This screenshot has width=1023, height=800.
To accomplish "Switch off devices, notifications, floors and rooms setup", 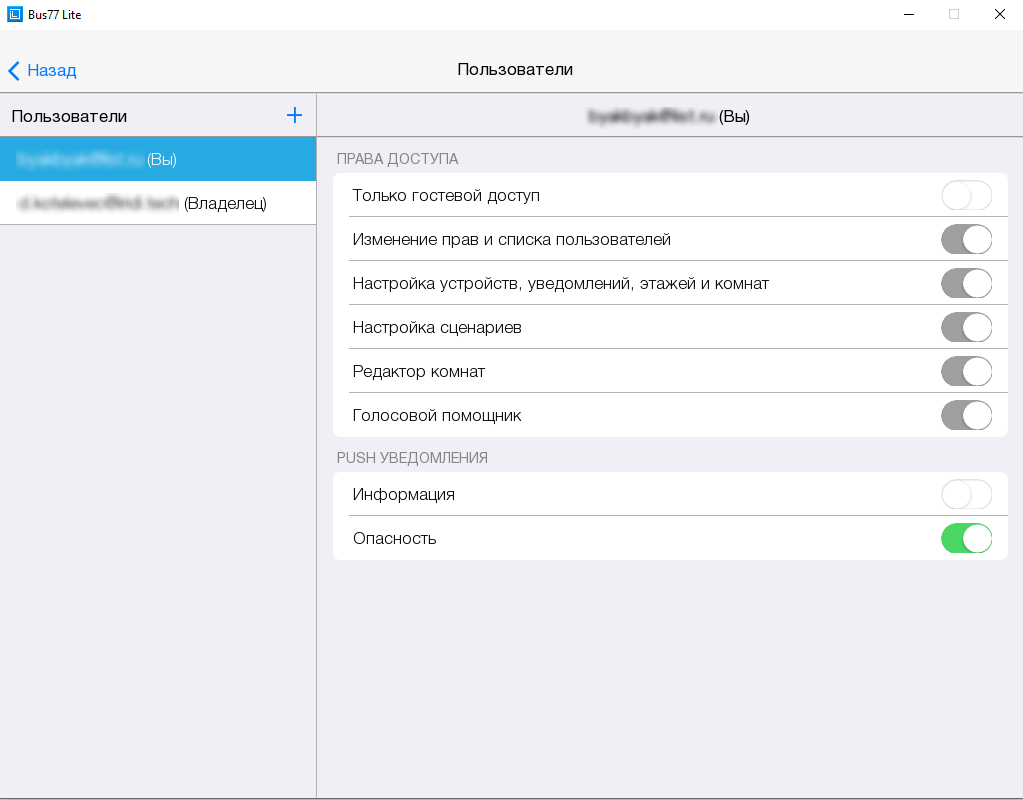I will (x=966, y=283).
